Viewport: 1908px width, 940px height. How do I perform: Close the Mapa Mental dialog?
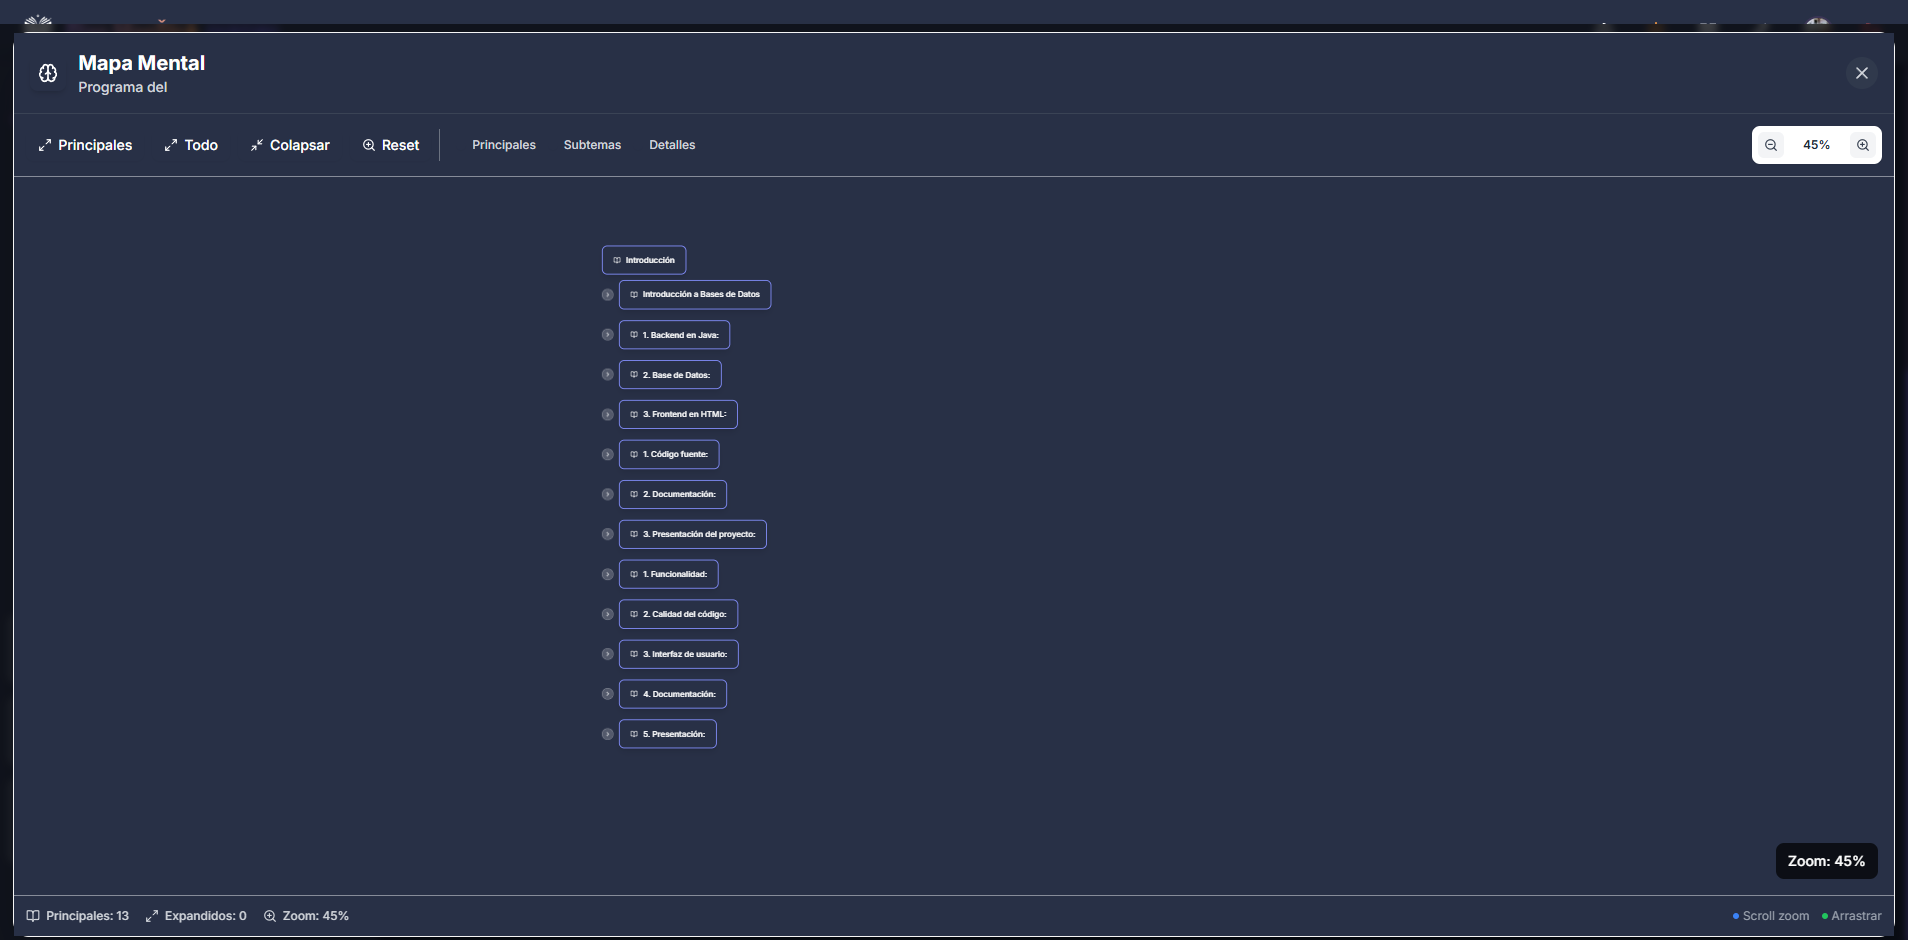(x=1861, y=73)
